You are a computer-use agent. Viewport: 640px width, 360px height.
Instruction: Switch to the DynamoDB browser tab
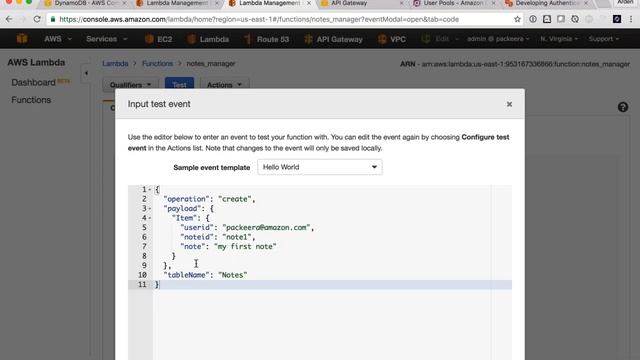[x=85, y=4]
